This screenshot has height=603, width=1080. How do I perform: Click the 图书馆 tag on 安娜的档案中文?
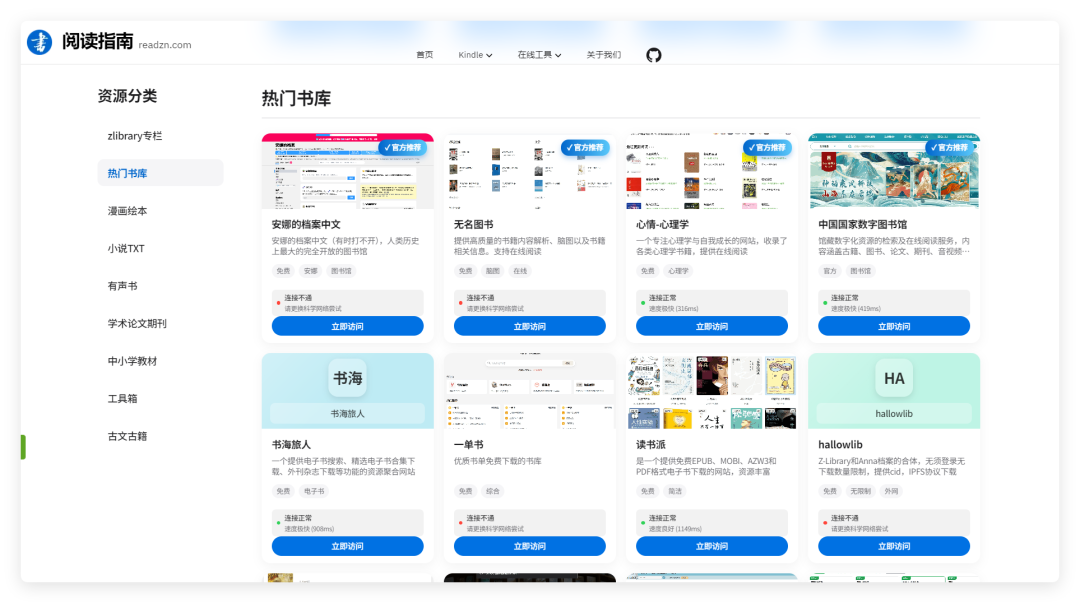coord(341,271)
